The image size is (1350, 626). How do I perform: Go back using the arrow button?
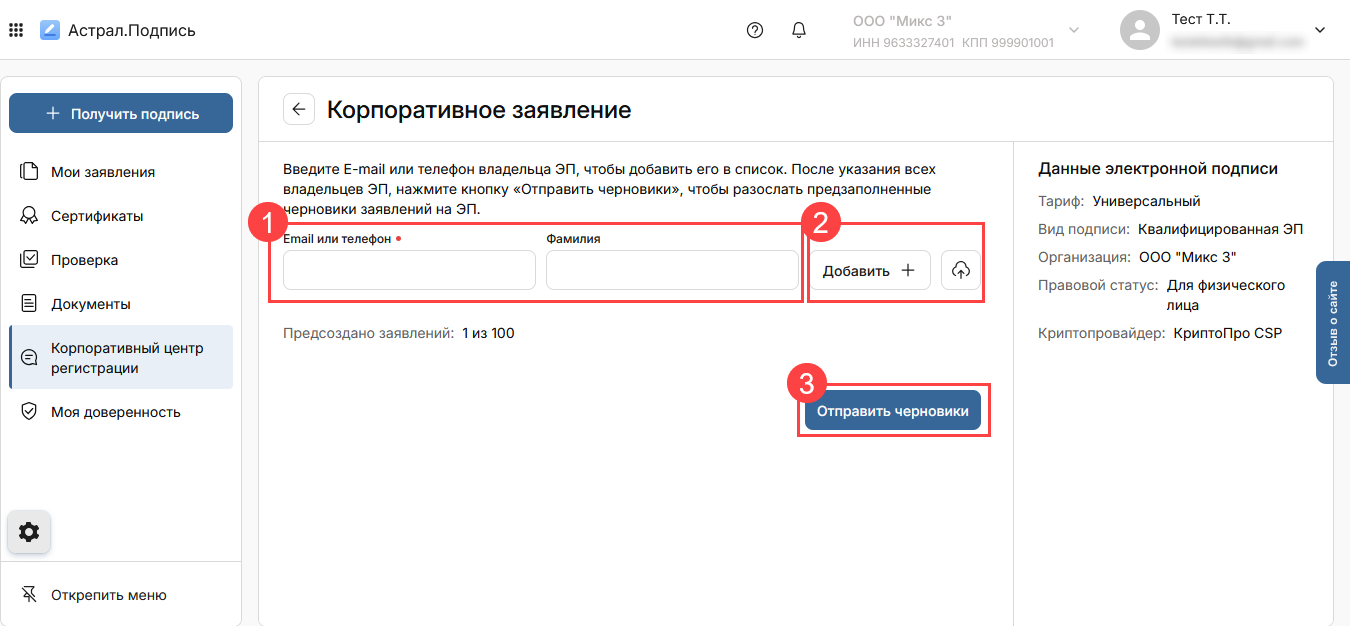[x=298, y=109]
